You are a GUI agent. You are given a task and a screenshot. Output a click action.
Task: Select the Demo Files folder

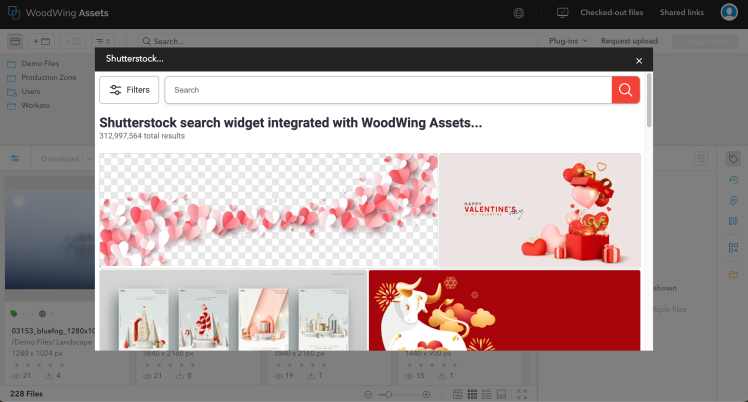coord(40,63)
